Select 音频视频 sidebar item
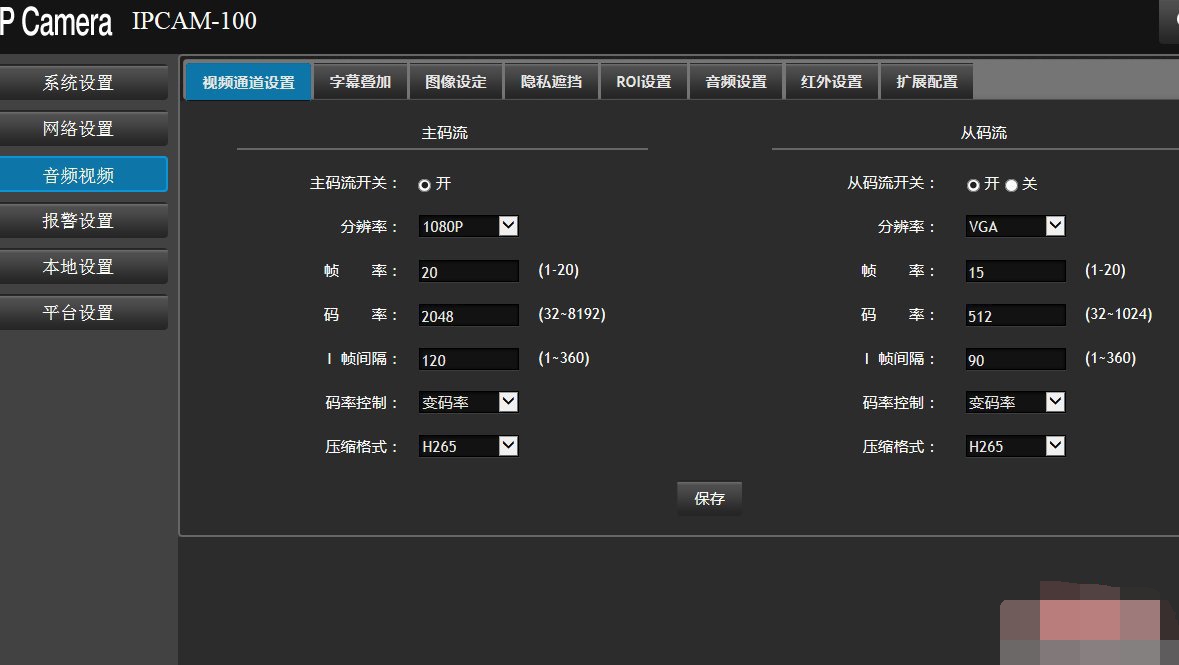Image resolution: width=1179 pixels, height=665 pixels. 83,175
